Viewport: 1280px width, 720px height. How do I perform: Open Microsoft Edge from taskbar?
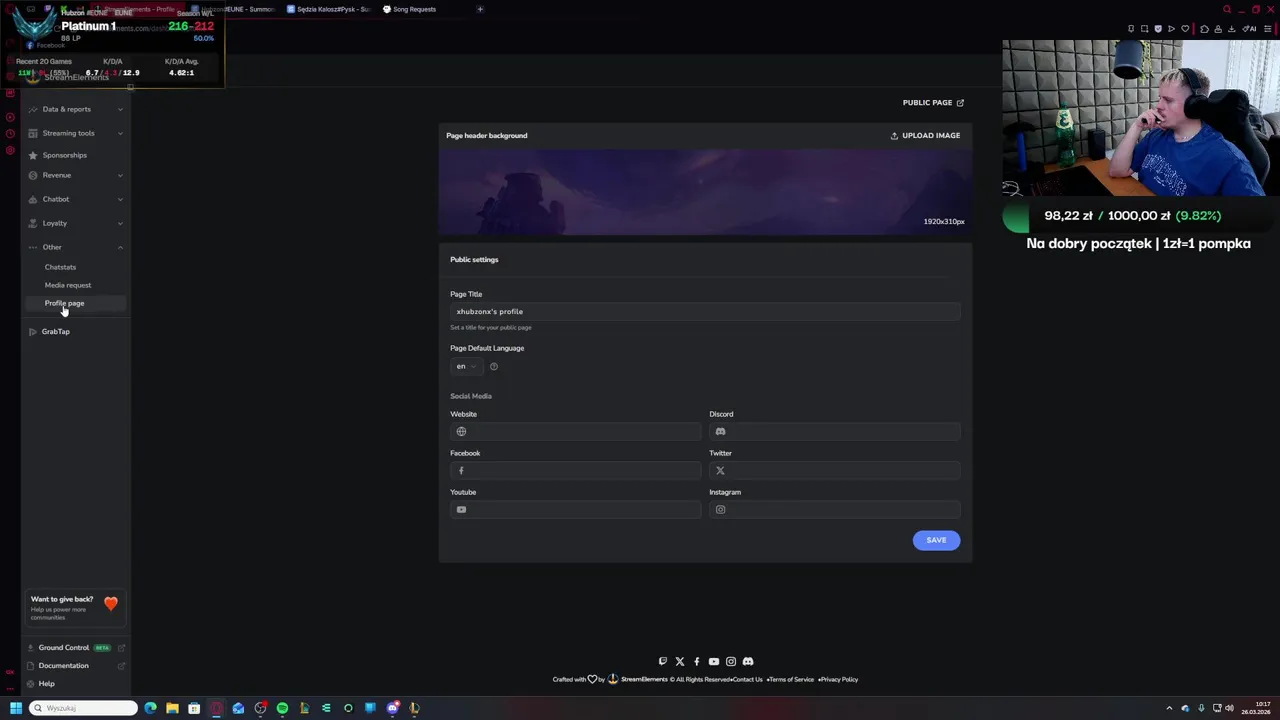pos(150,708)
